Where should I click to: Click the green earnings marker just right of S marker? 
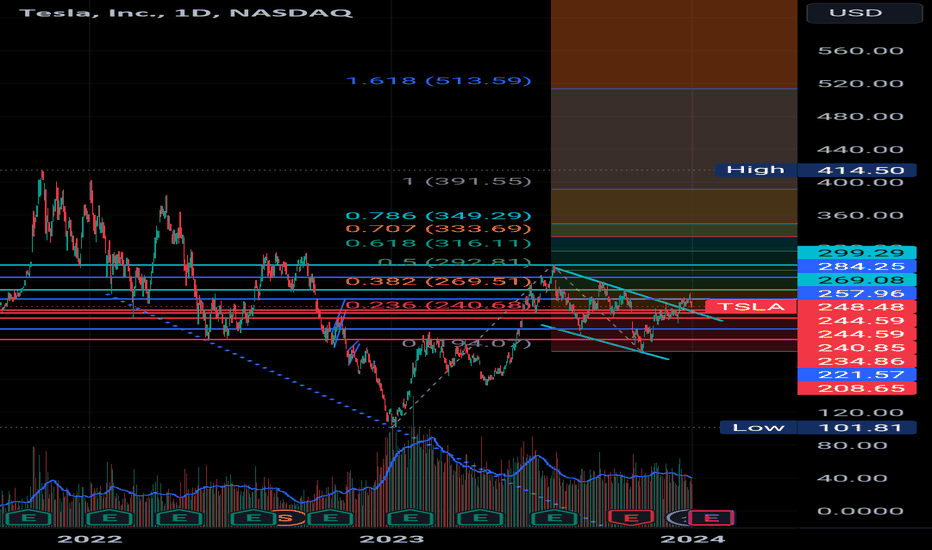(x=330, y=518)
